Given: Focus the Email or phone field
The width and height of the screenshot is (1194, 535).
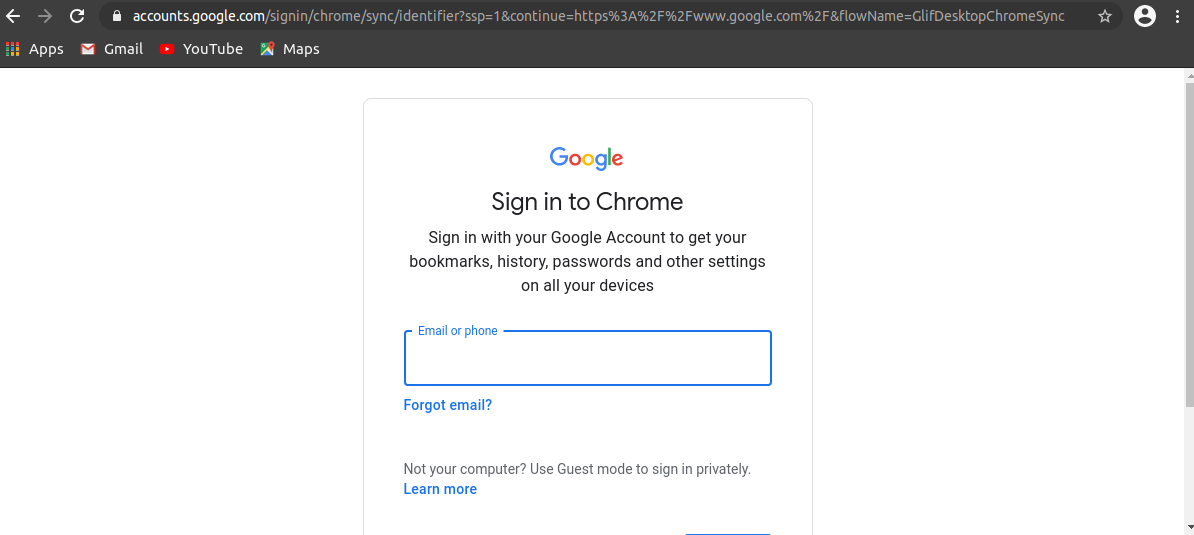Looking at the screenshot, I should coord(587,358).
